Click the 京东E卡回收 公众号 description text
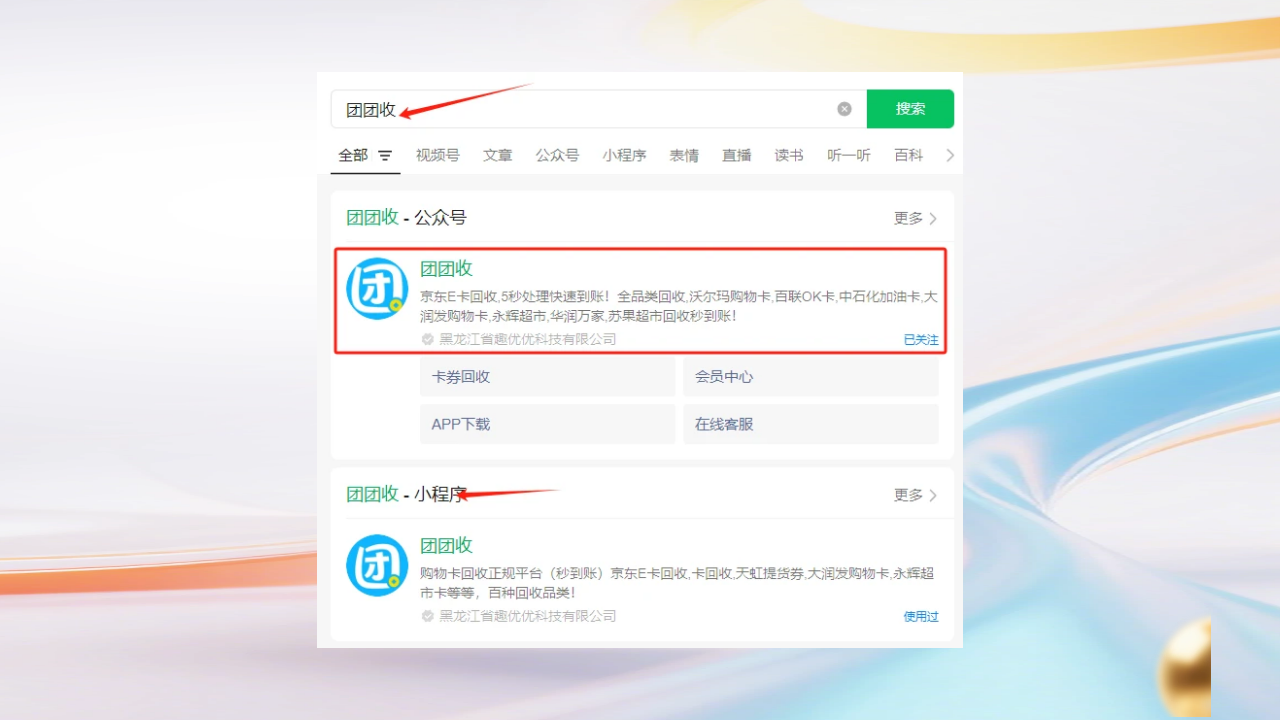The width and height of the screenshot is (1280, 720). (x=679, y=306)
